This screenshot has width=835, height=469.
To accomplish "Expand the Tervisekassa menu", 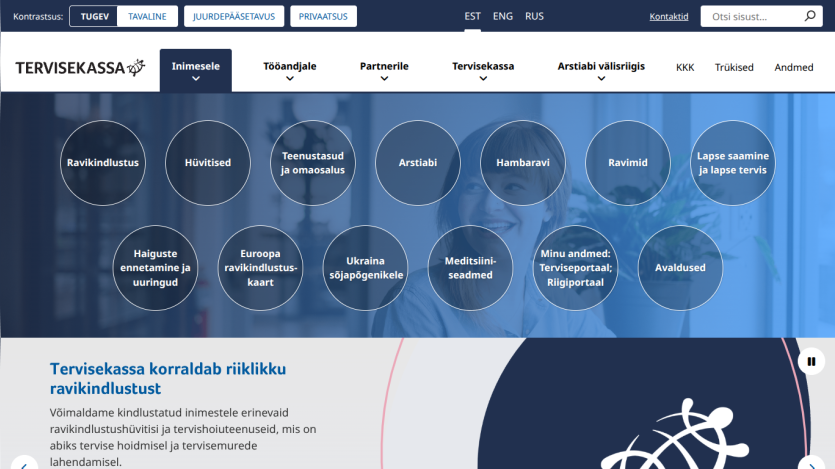I will pyautogui.click(x=483, y=70).
